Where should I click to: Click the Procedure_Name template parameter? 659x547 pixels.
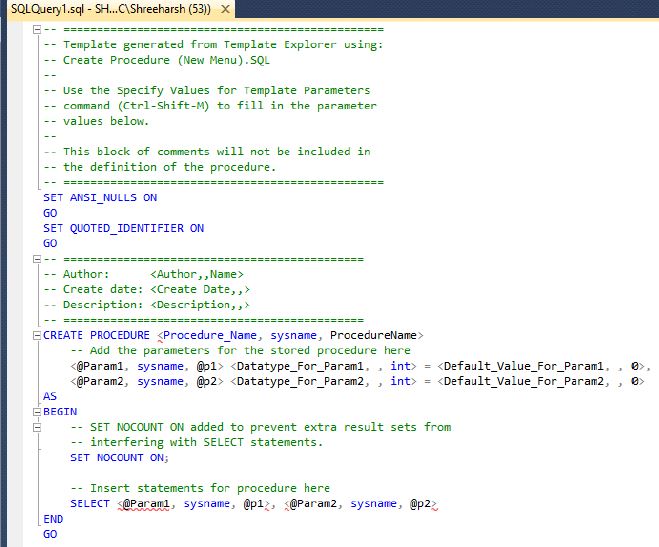coord(210,335)
